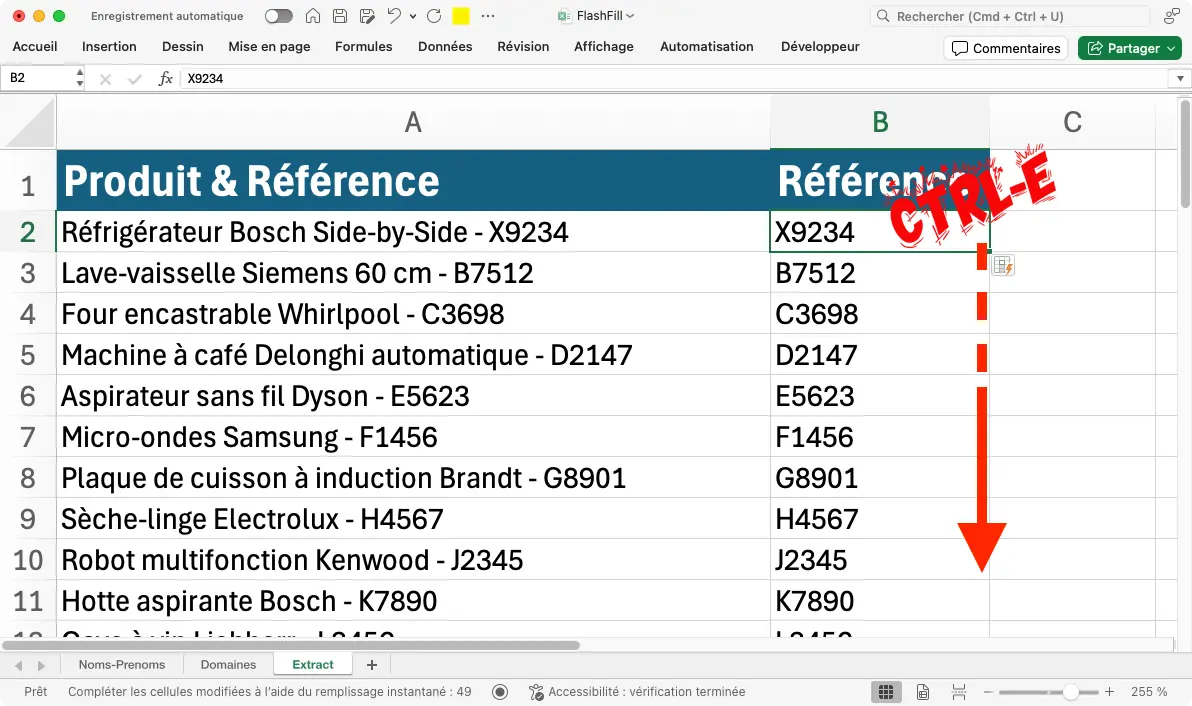Viewport: 1192px width, 706px height.
Task: Click Accessibilité vérification terminée status
Action: click(637, 692)
